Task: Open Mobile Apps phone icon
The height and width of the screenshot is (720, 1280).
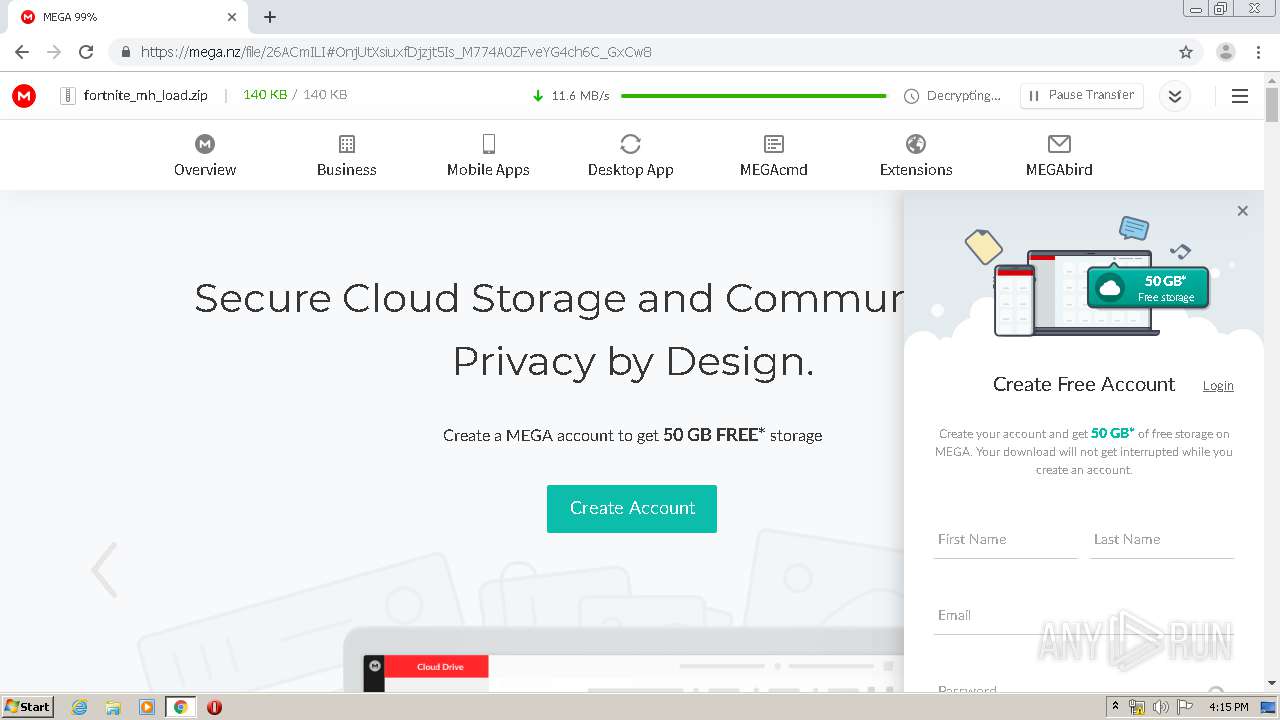Action: pyautogui.click(x=488, y=144)
